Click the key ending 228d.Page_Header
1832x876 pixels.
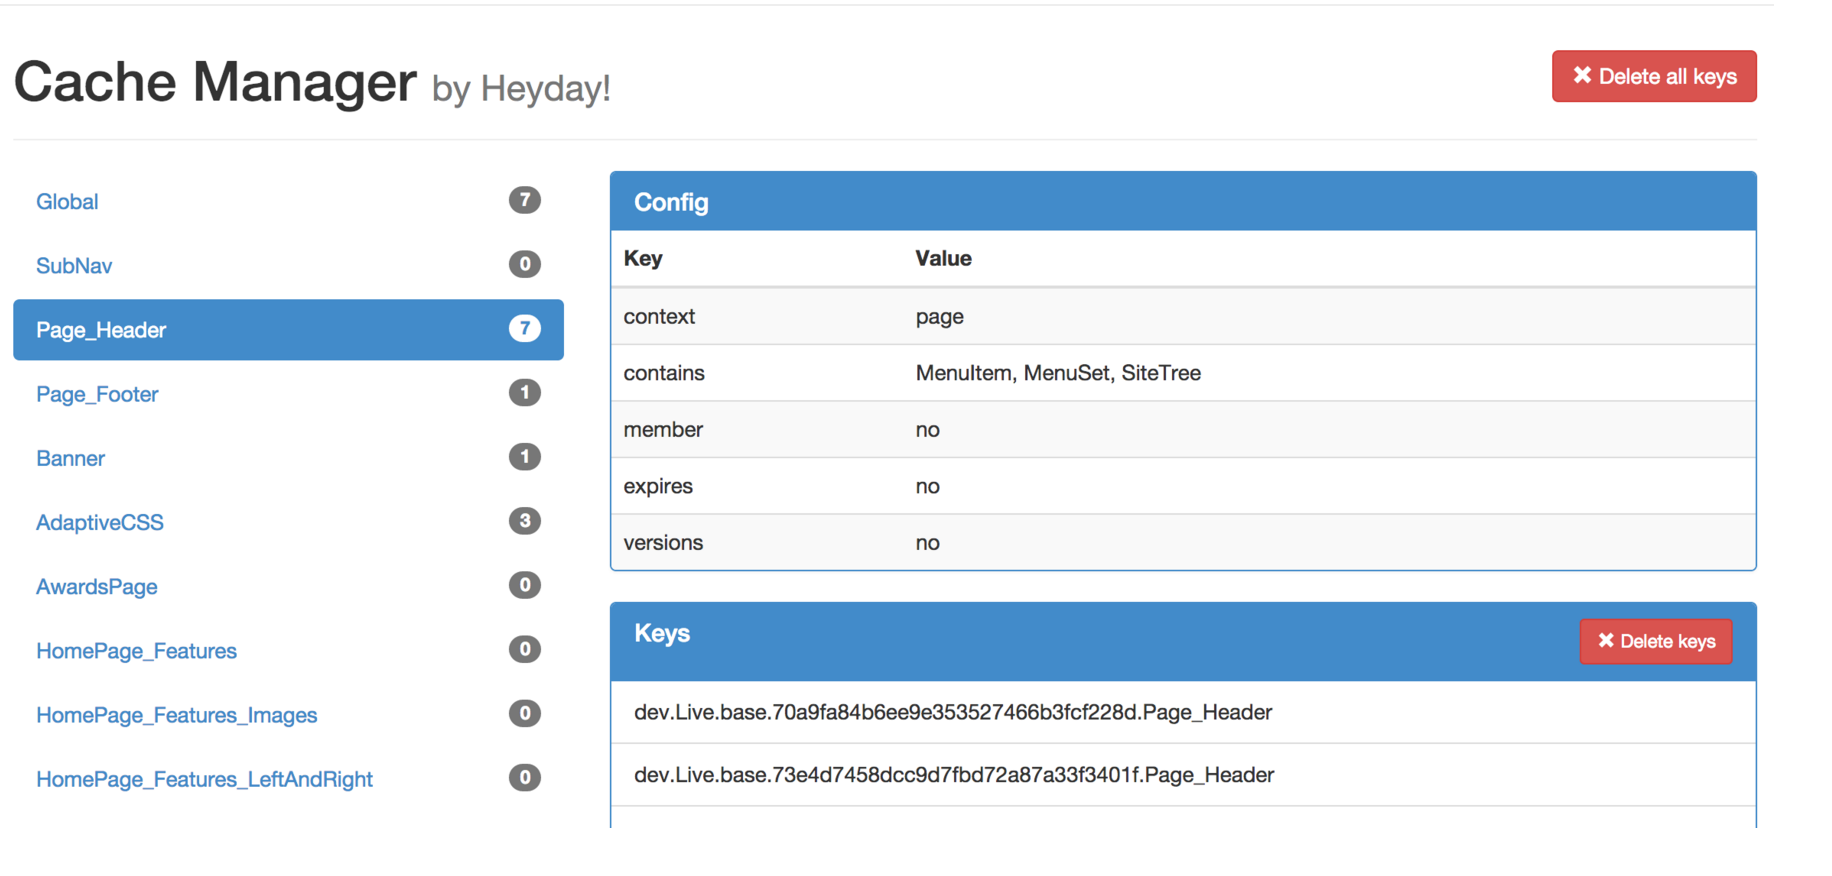(x=952, y=712)
